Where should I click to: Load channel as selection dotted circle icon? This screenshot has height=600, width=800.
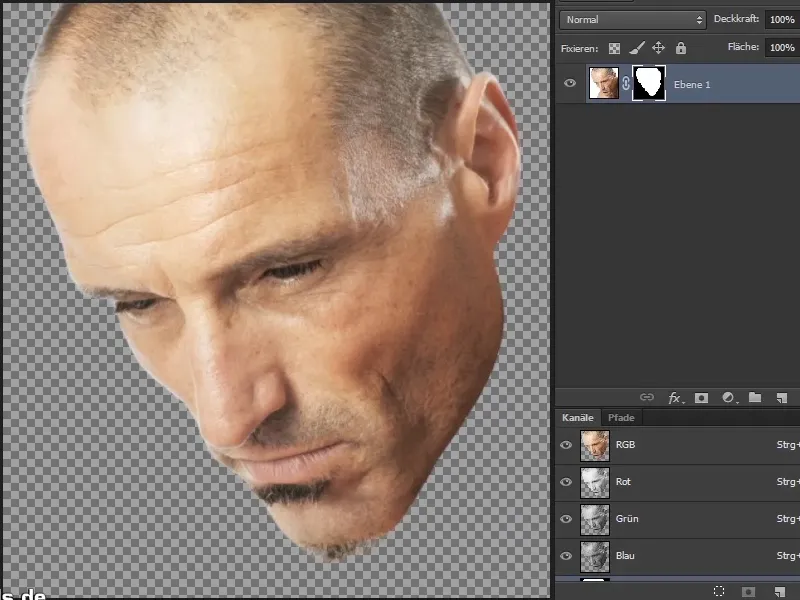pos(719,591)
